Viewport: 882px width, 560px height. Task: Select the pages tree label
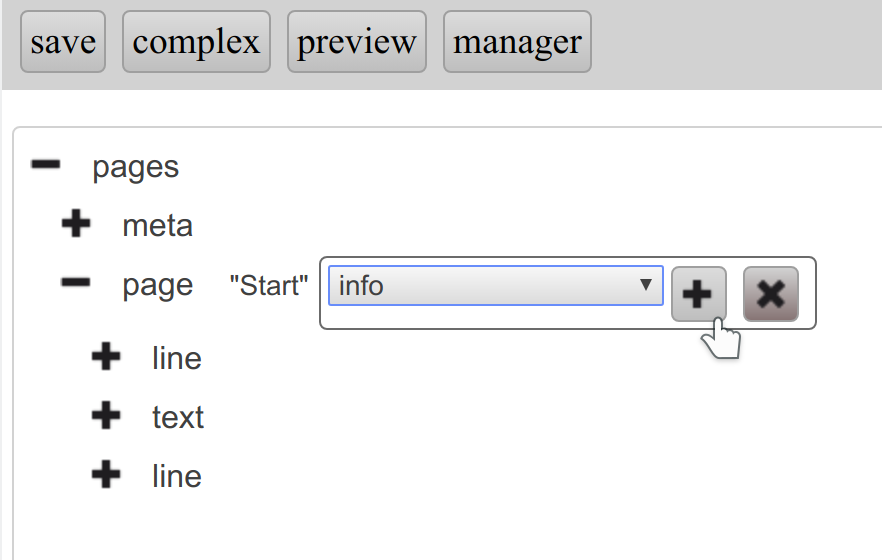pyautogui.click(x=135, y=166)
